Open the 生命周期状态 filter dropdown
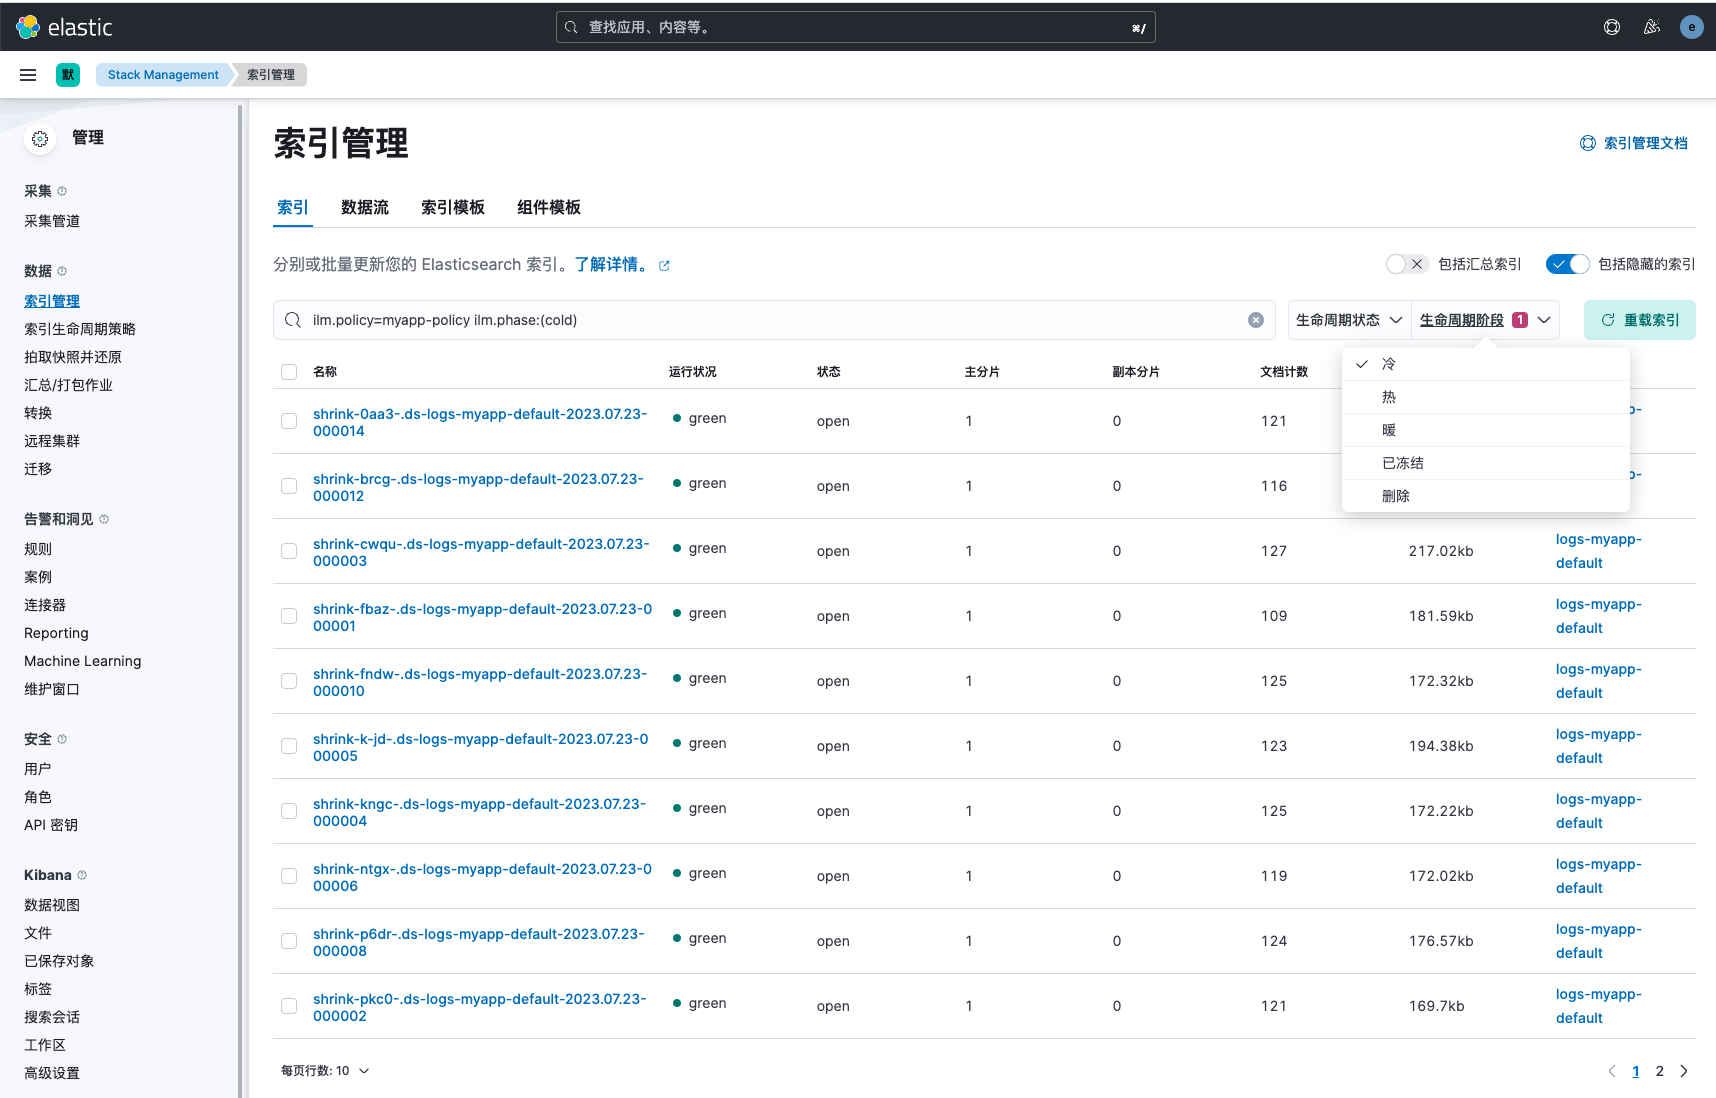The width and height of the screenshot is (1716, 1098). tap(1349, 320)
